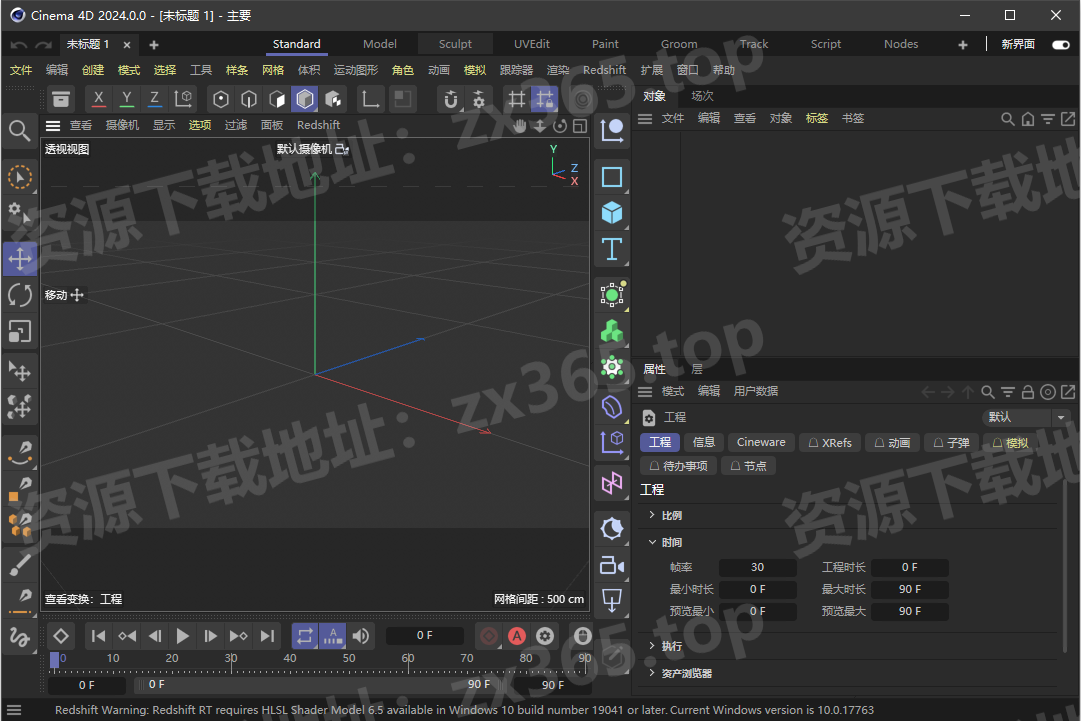This screenshot has height=721, width=1081.
Task: Open Object Manager search icon
Action: (x=1007, y=119)
